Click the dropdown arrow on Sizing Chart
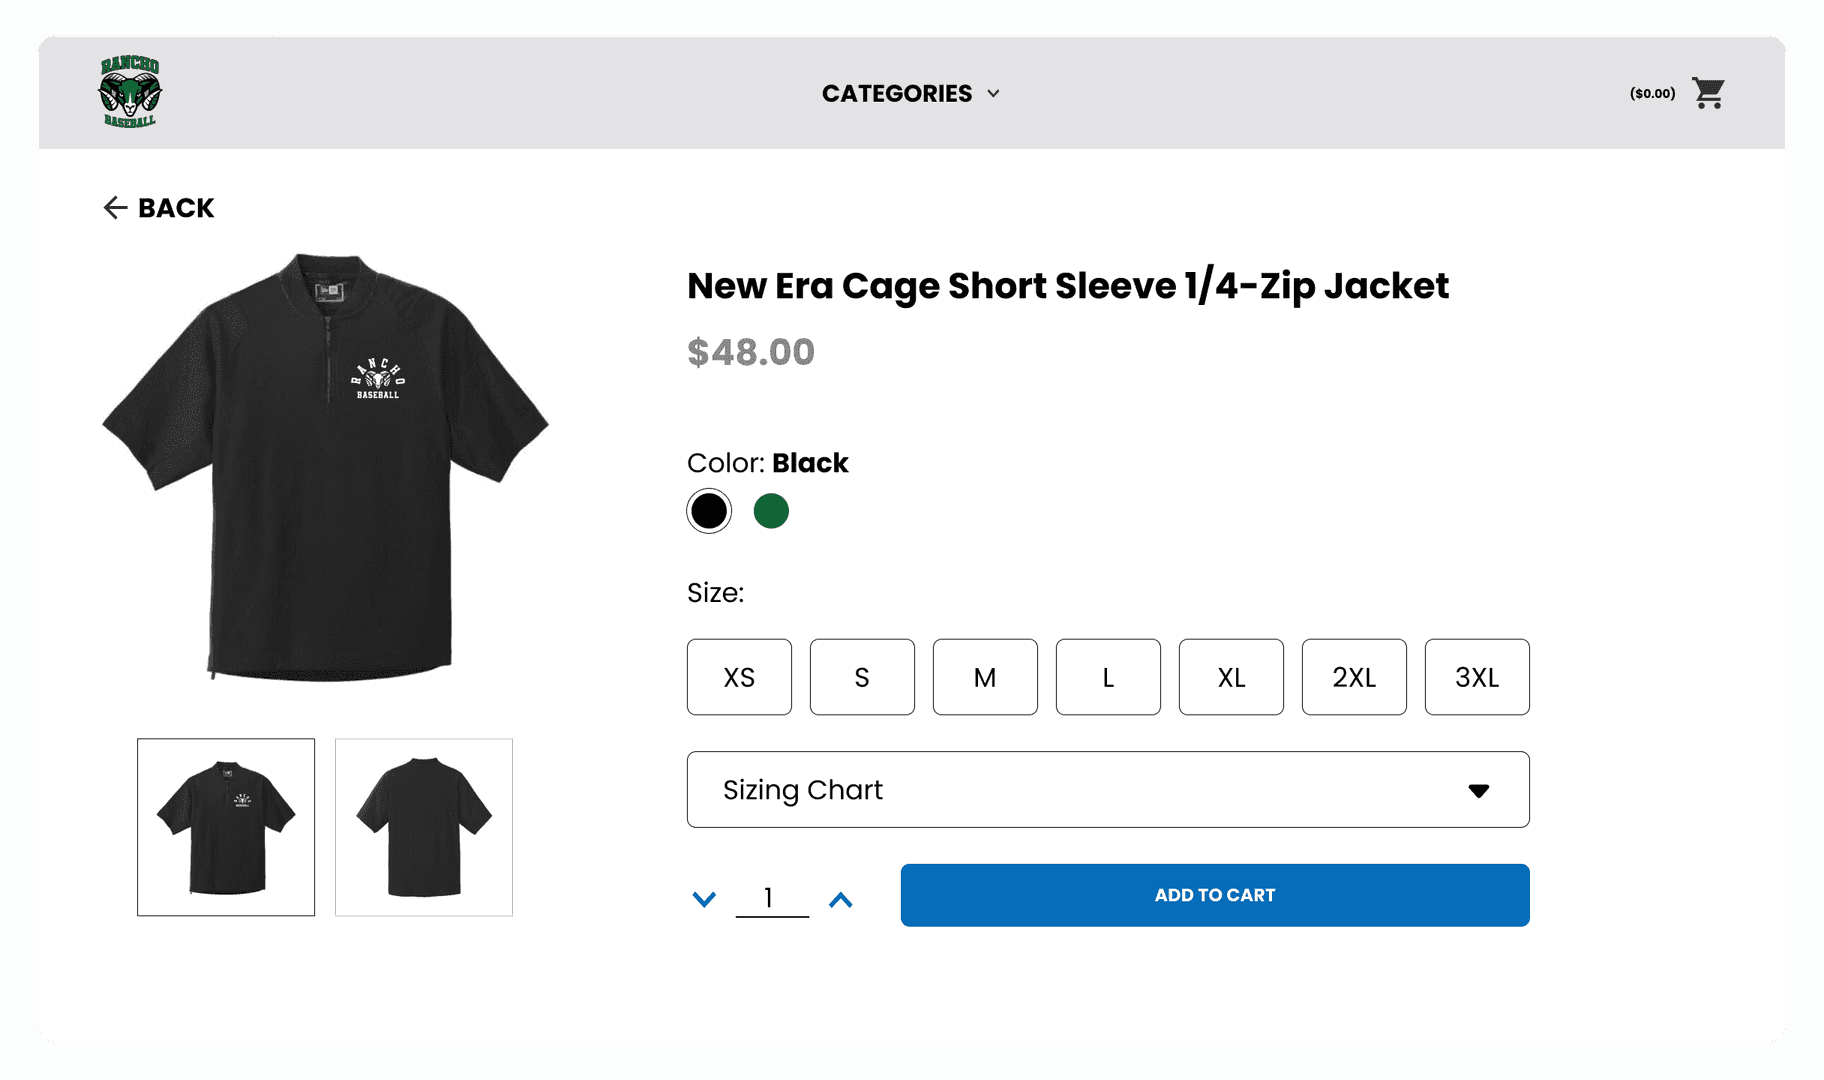Viewport: 1824px width, 1080px height. click(x=1480, y=790)
